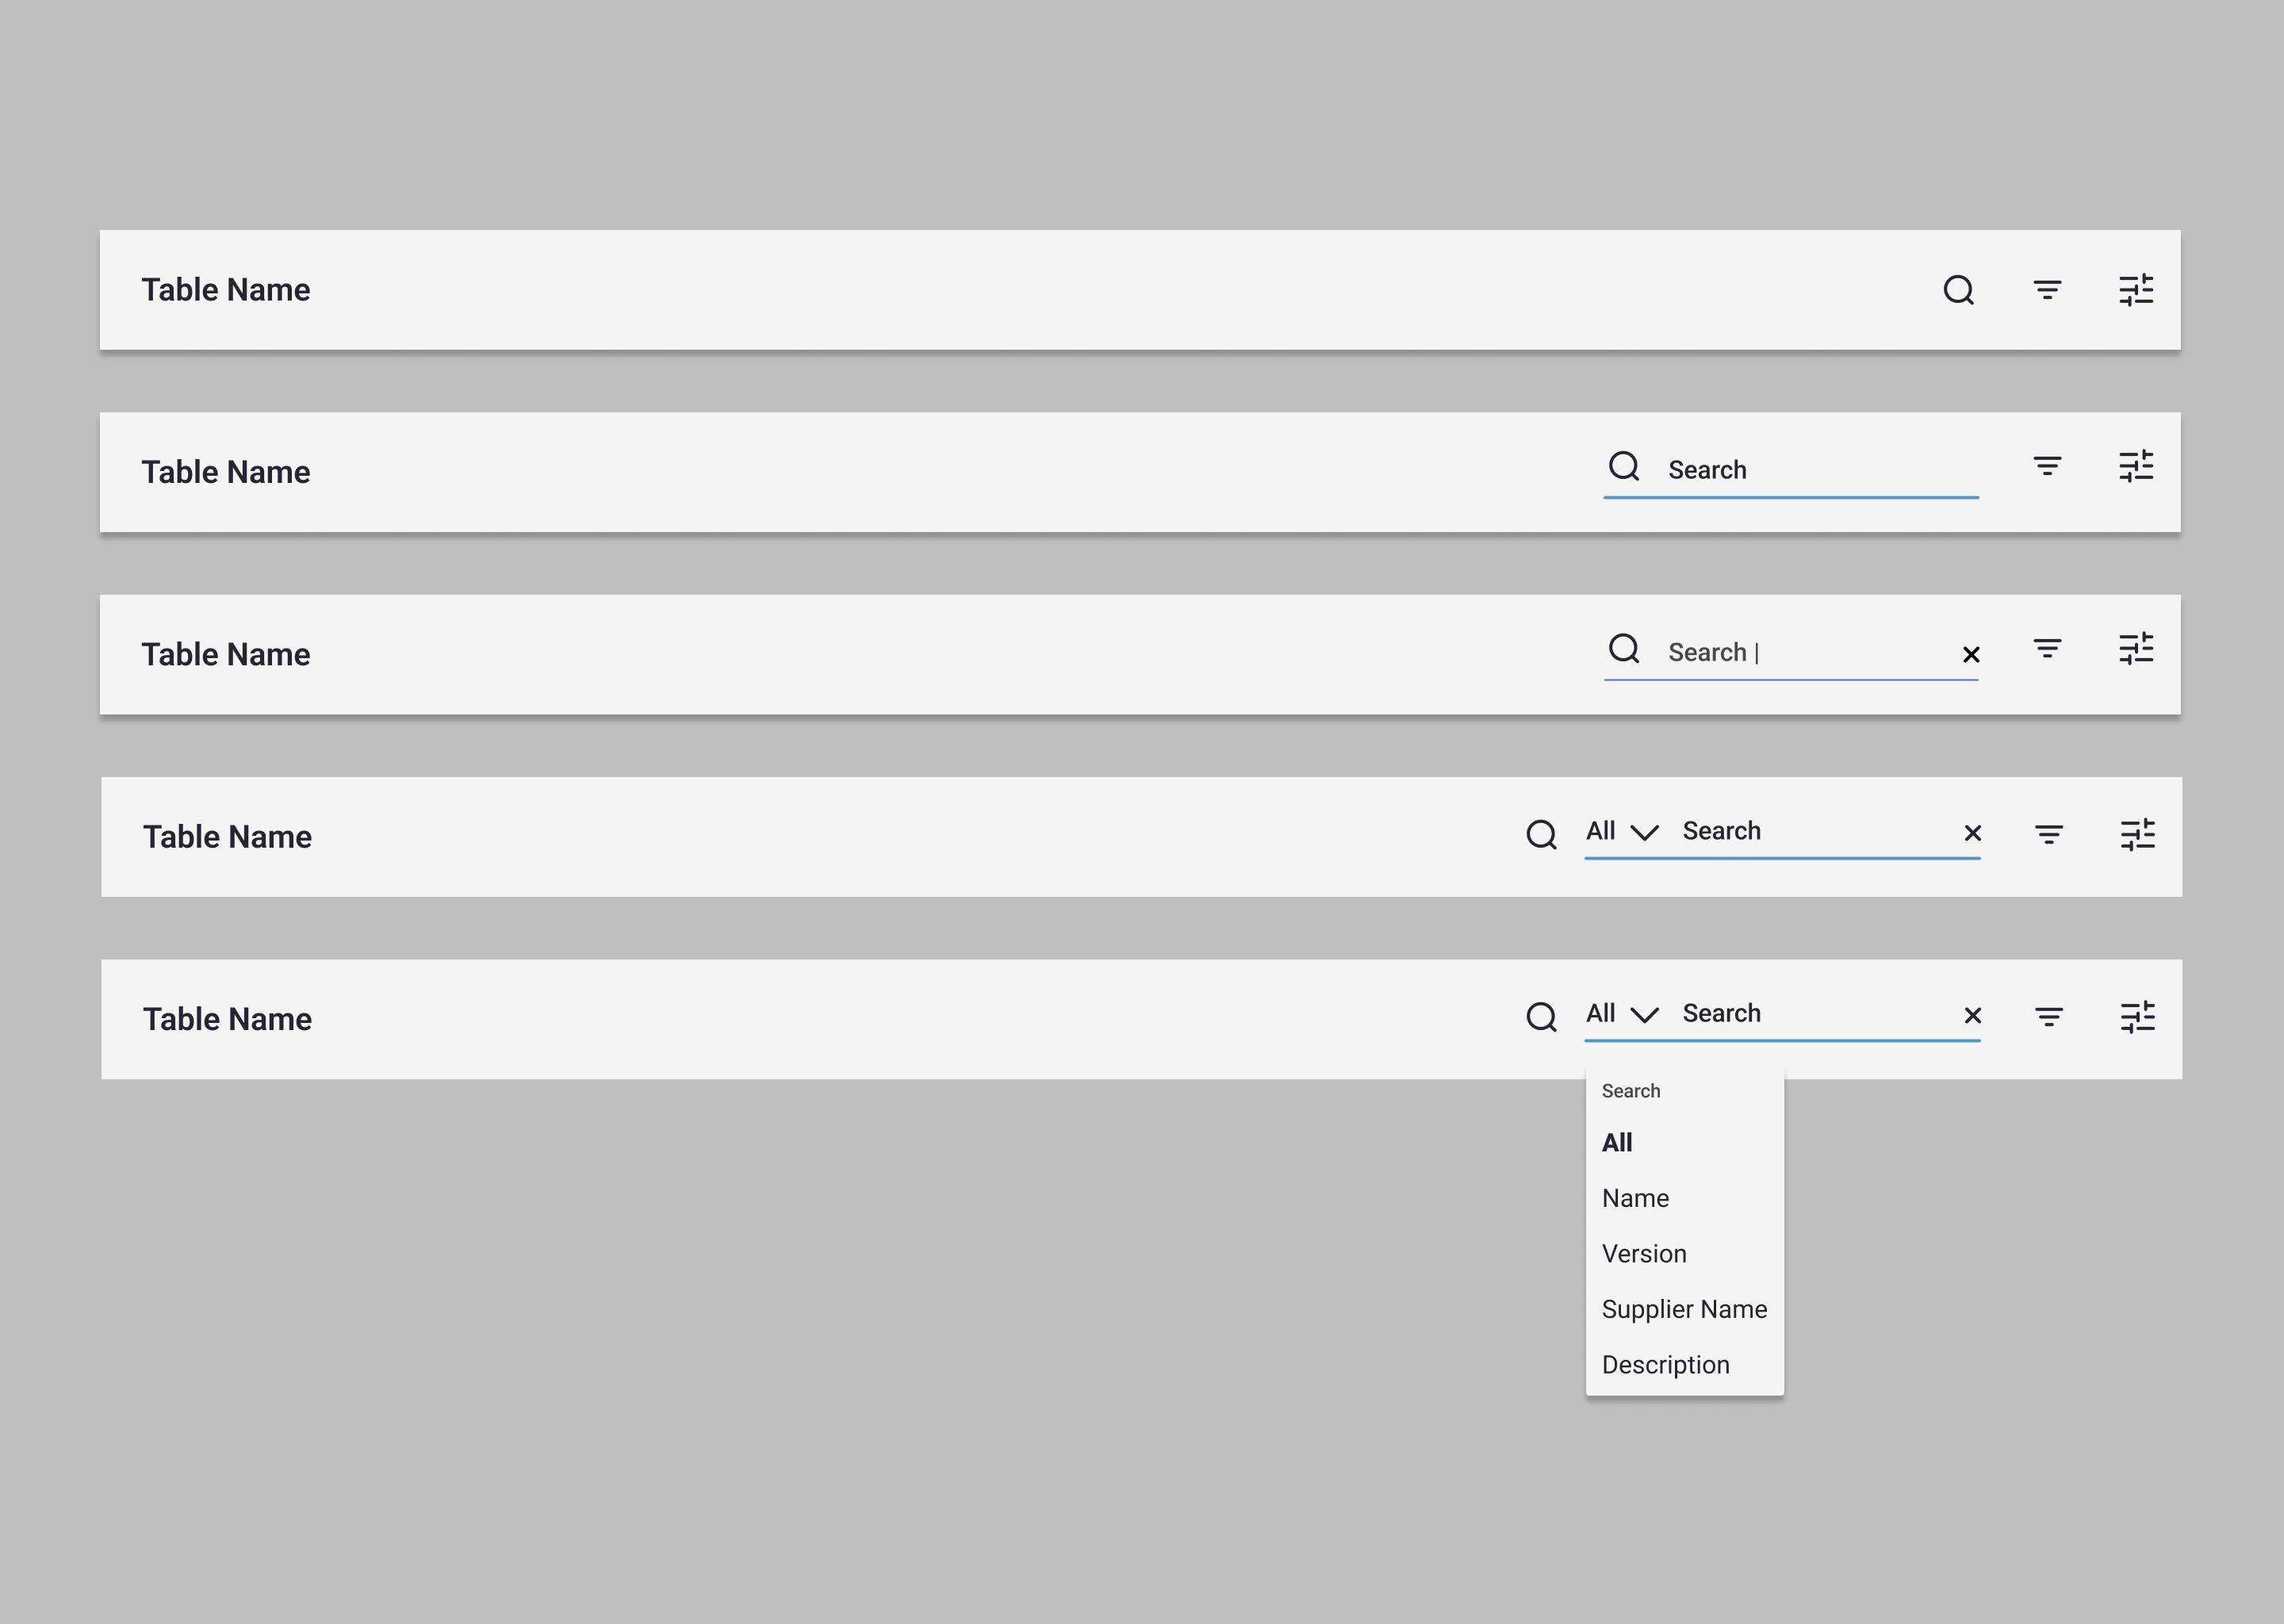Click the sliders settings icon in the fourth header
2284x1624 pixels.
[x=2137, y=834]
